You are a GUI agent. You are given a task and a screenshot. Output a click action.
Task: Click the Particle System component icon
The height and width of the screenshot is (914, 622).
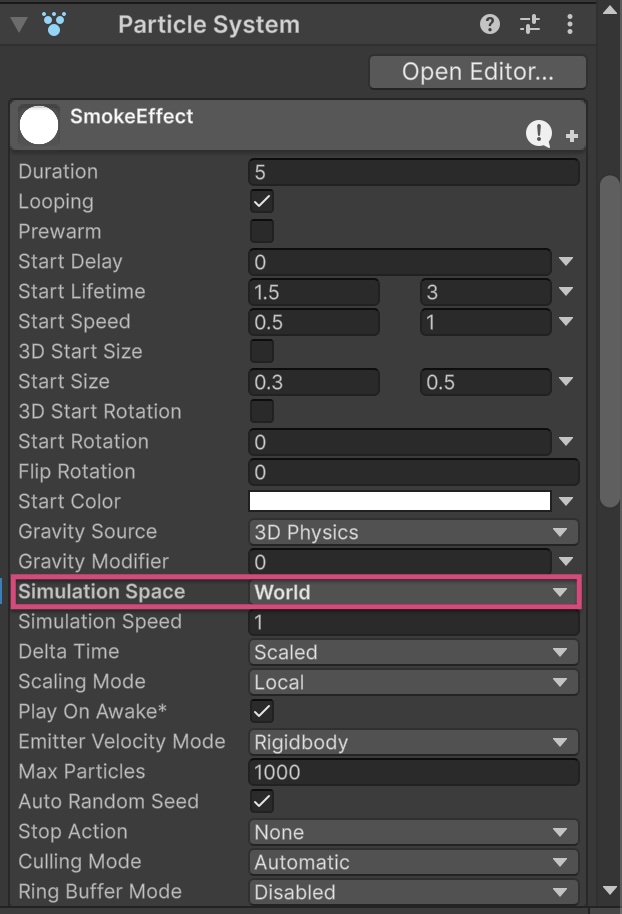(x=55, y=24)
